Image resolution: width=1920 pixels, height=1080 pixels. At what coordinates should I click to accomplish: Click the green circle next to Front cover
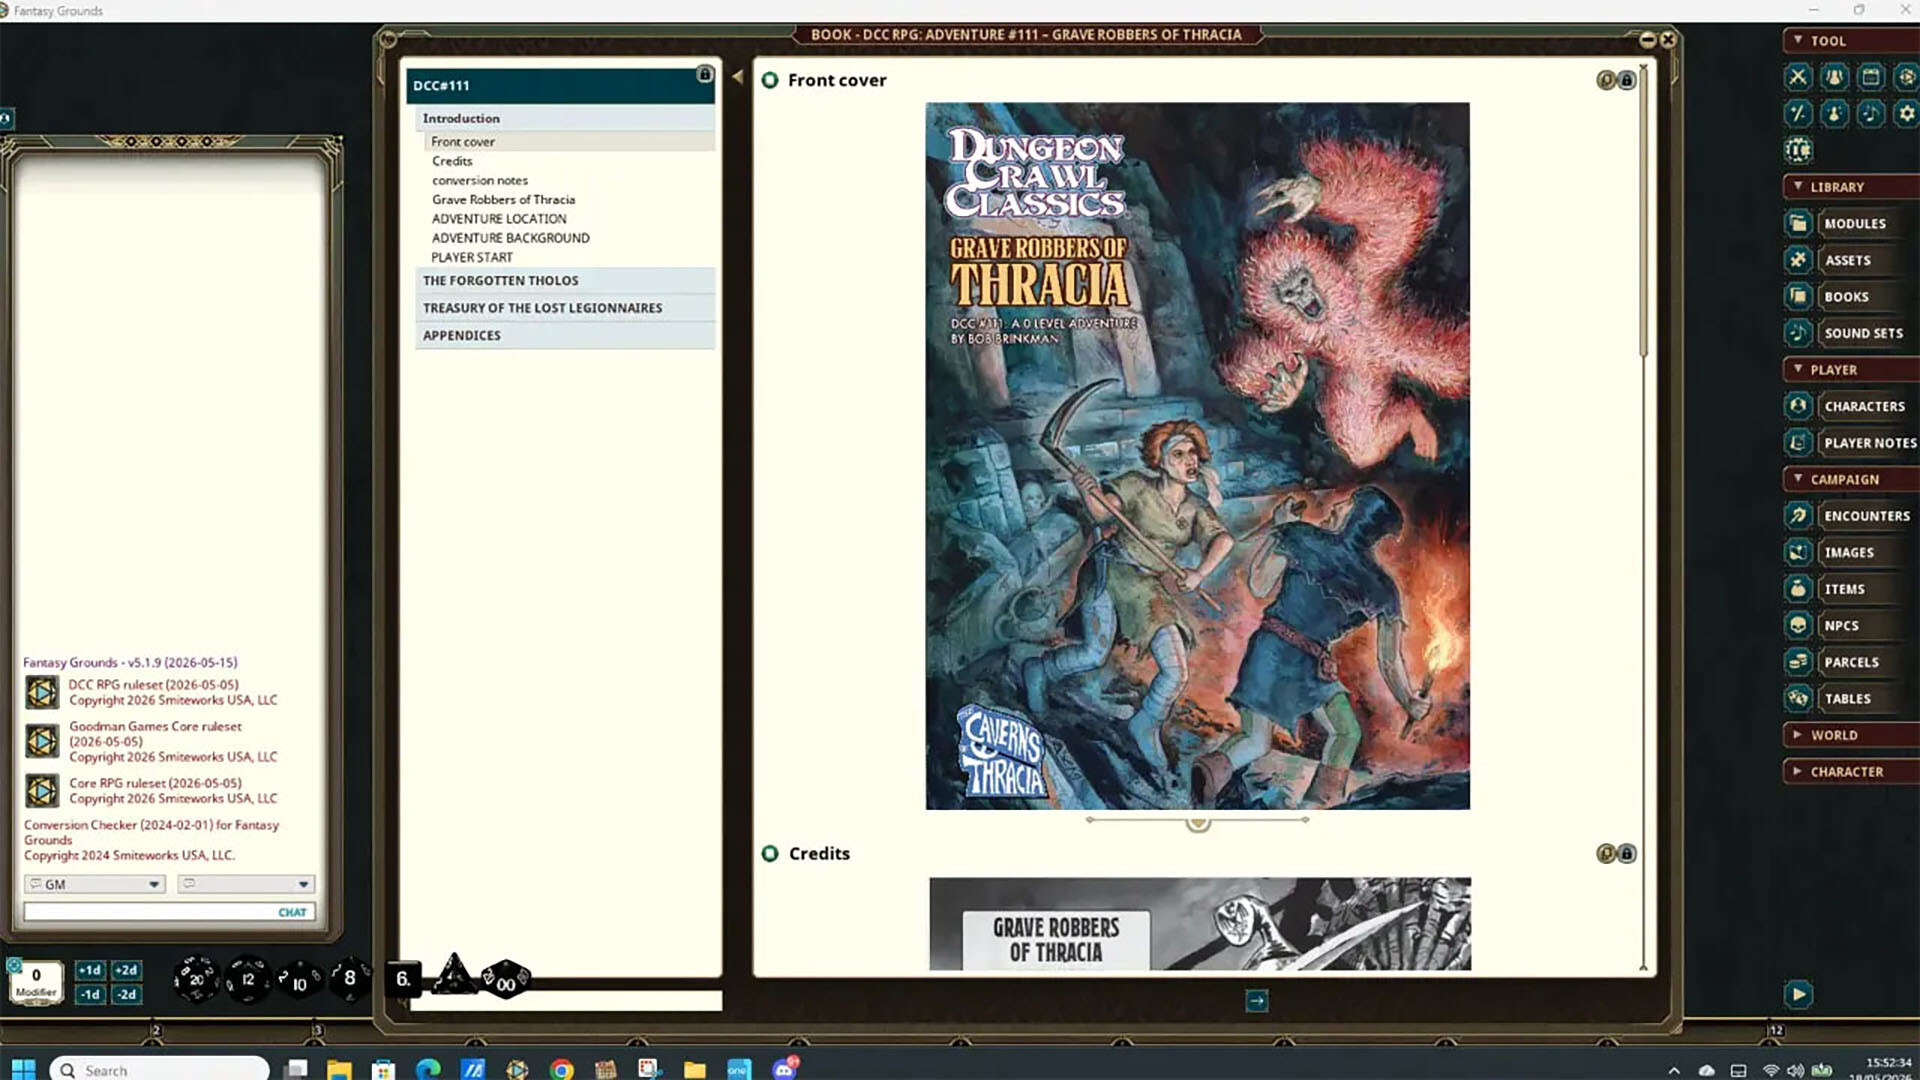click(x=770, y=80)
